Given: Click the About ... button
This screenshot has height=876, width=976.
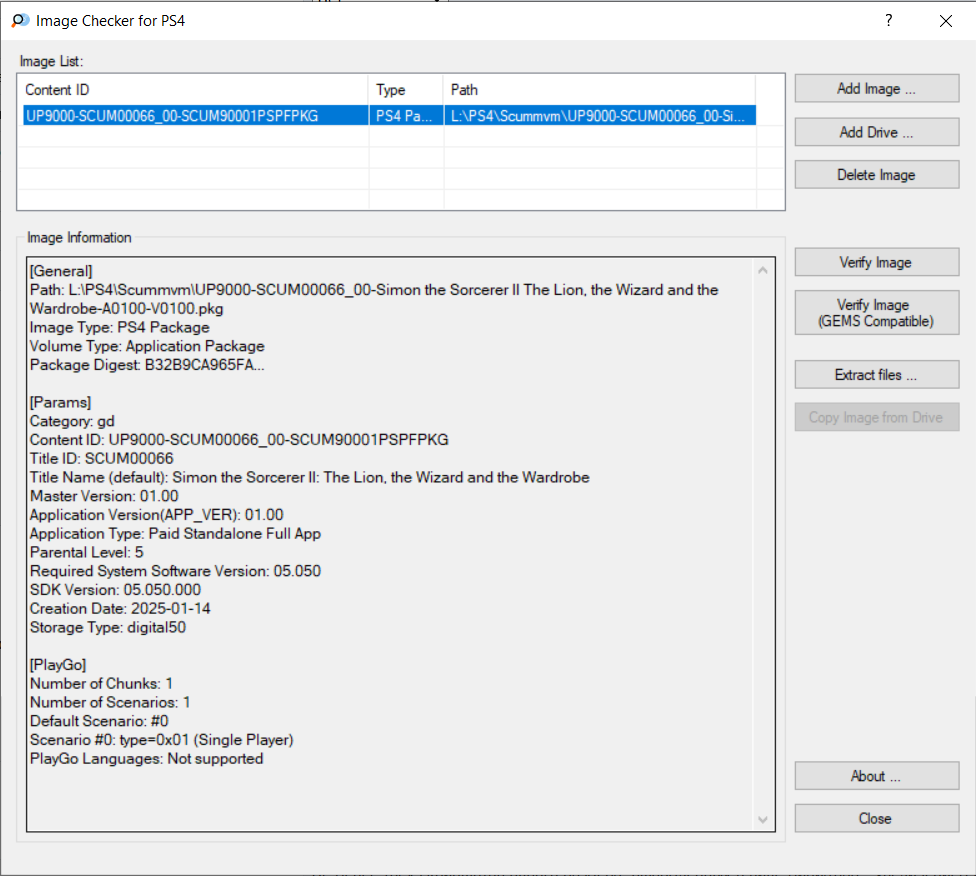Looking at the screenshot, I should click(876, 776).
